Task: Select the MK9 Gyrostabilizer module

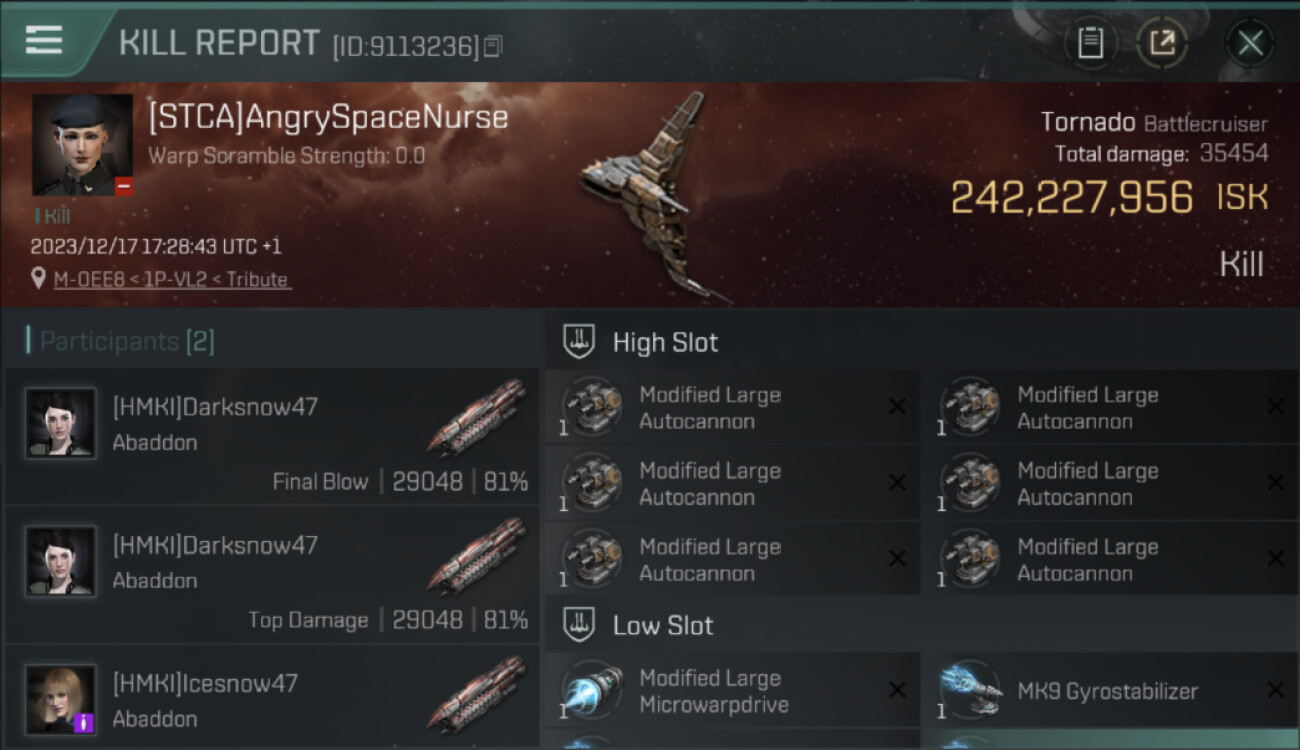Action: tap(1110, 691)
